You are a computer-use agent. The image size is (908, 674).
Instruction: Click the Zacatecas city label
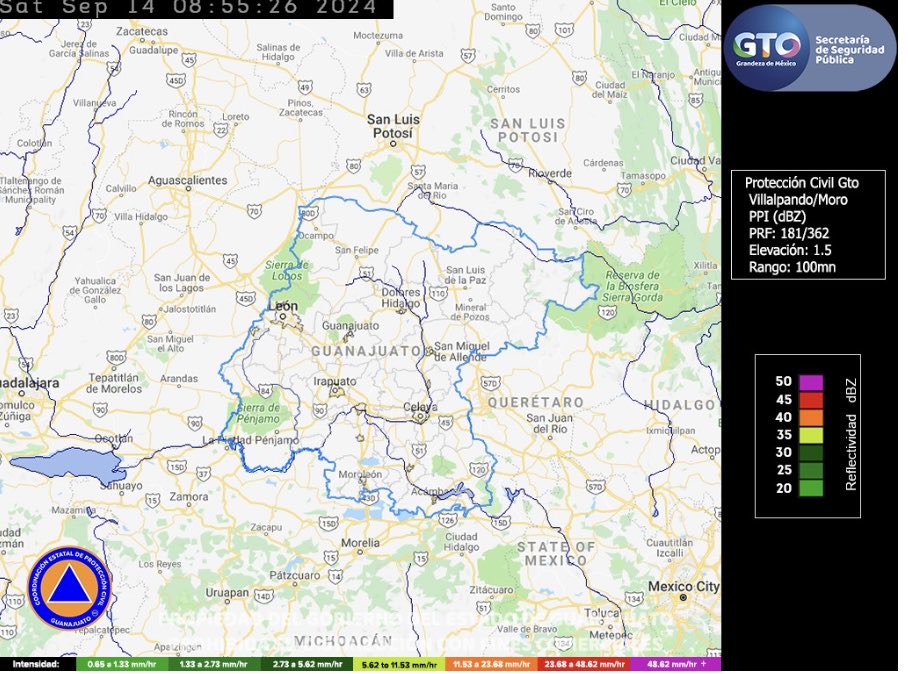pyautogui.click(x=142, y=31)
